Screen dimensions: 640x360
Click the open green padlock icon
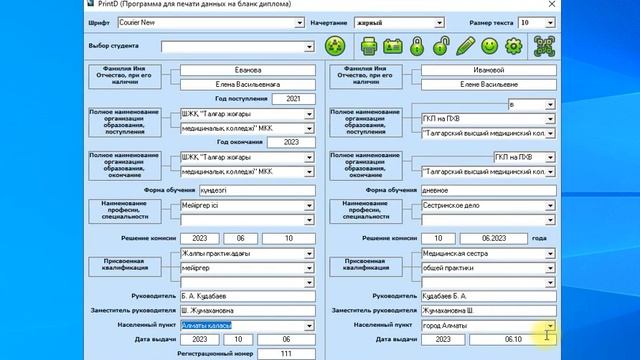(x=441, y=46)
